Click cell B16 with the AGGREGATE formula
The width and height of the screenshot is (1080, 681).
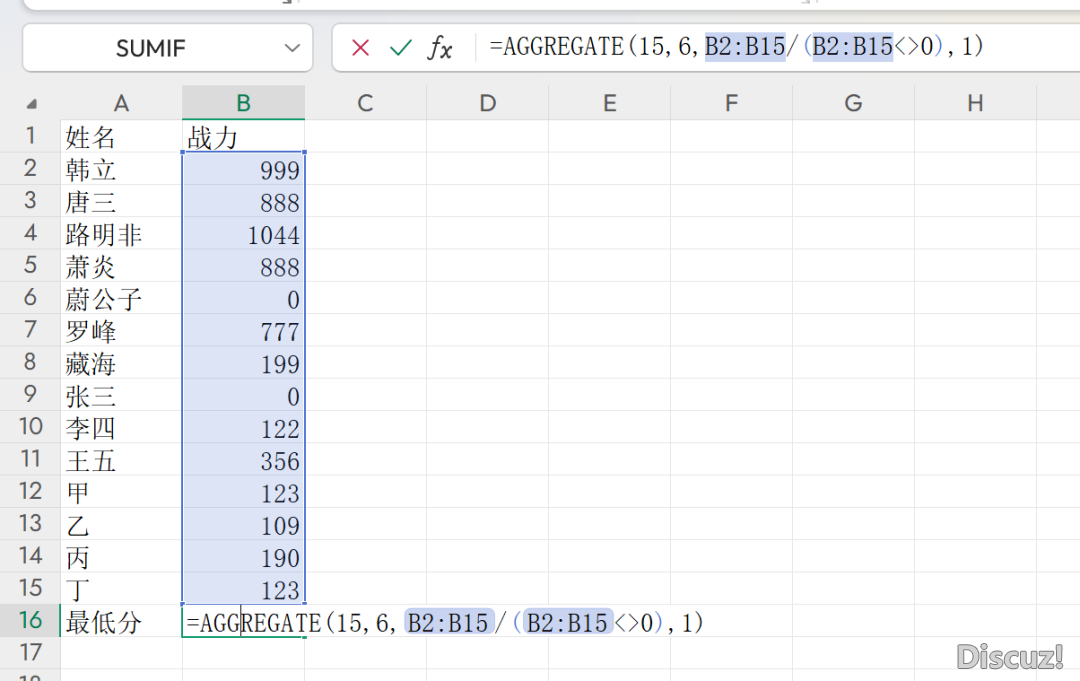243,622
